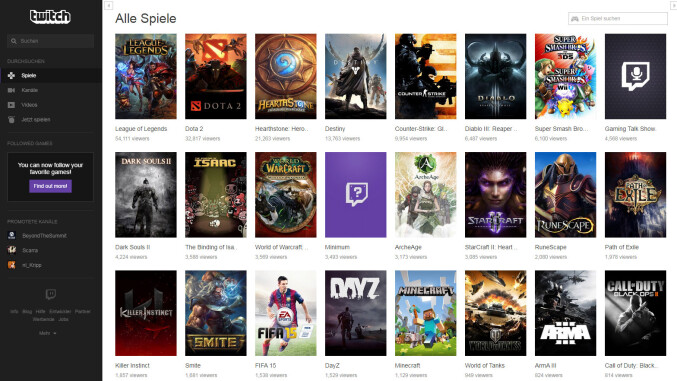Image resolution: width=677 pixels, height=381 pixels.
Task: Click the gamepad icon beside Spiele
Action: (11, 76)
